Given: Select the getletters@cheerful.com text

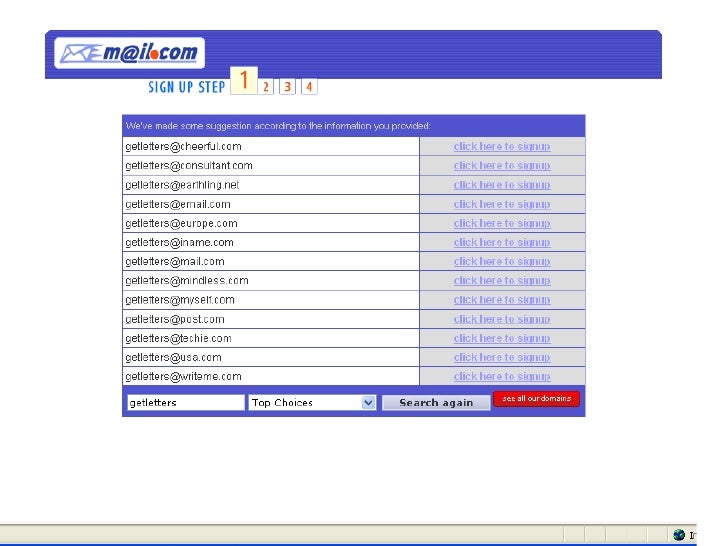Looking at the screenshot, I should click(183, 147).
